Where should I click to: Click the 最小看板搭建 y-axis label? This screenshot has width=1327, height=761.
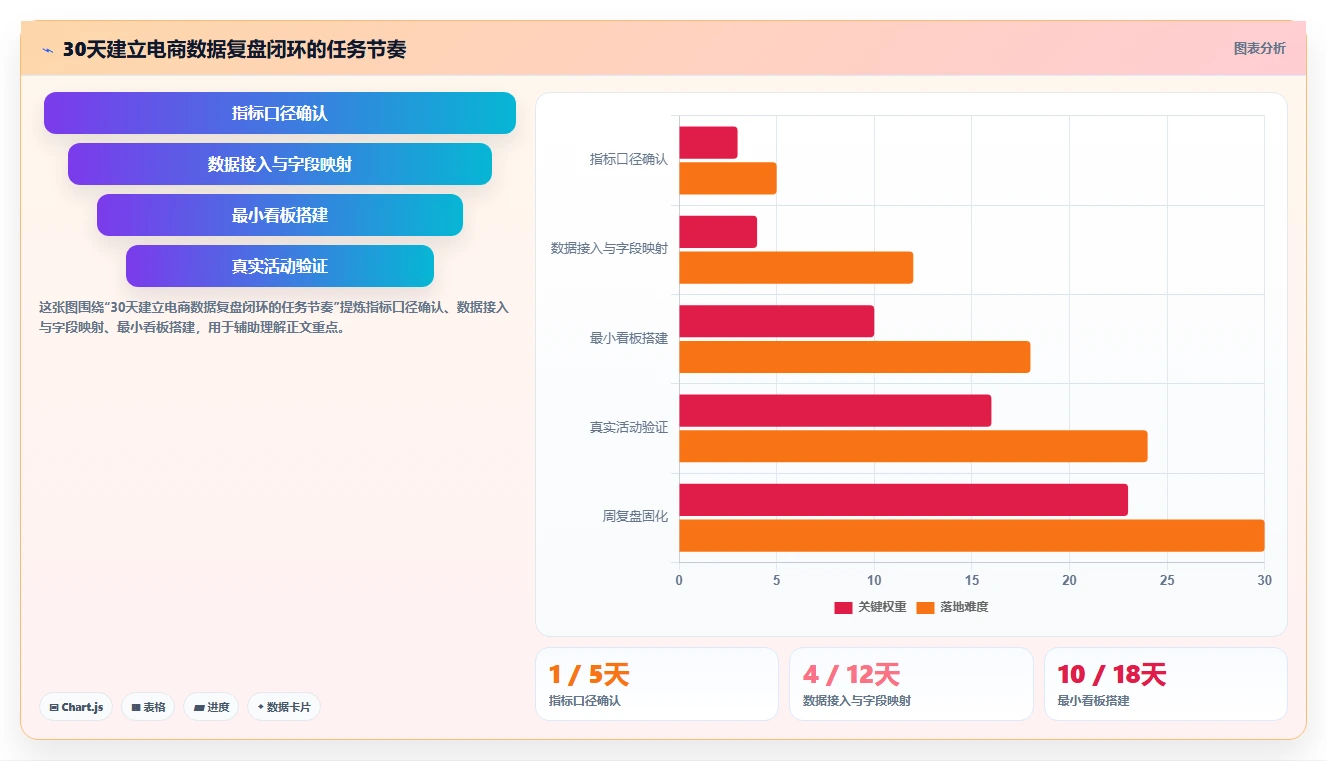(x=628, y=338)
